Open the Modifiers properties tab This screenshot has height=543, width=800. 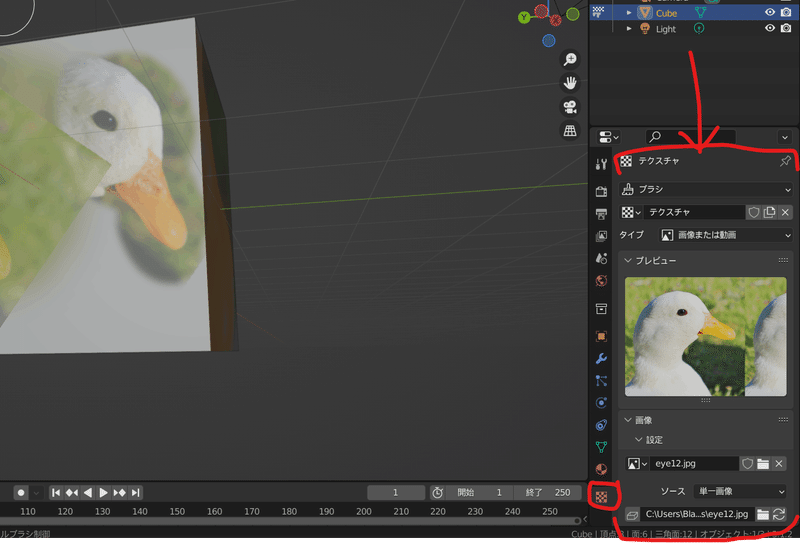[x=601, y=358]
